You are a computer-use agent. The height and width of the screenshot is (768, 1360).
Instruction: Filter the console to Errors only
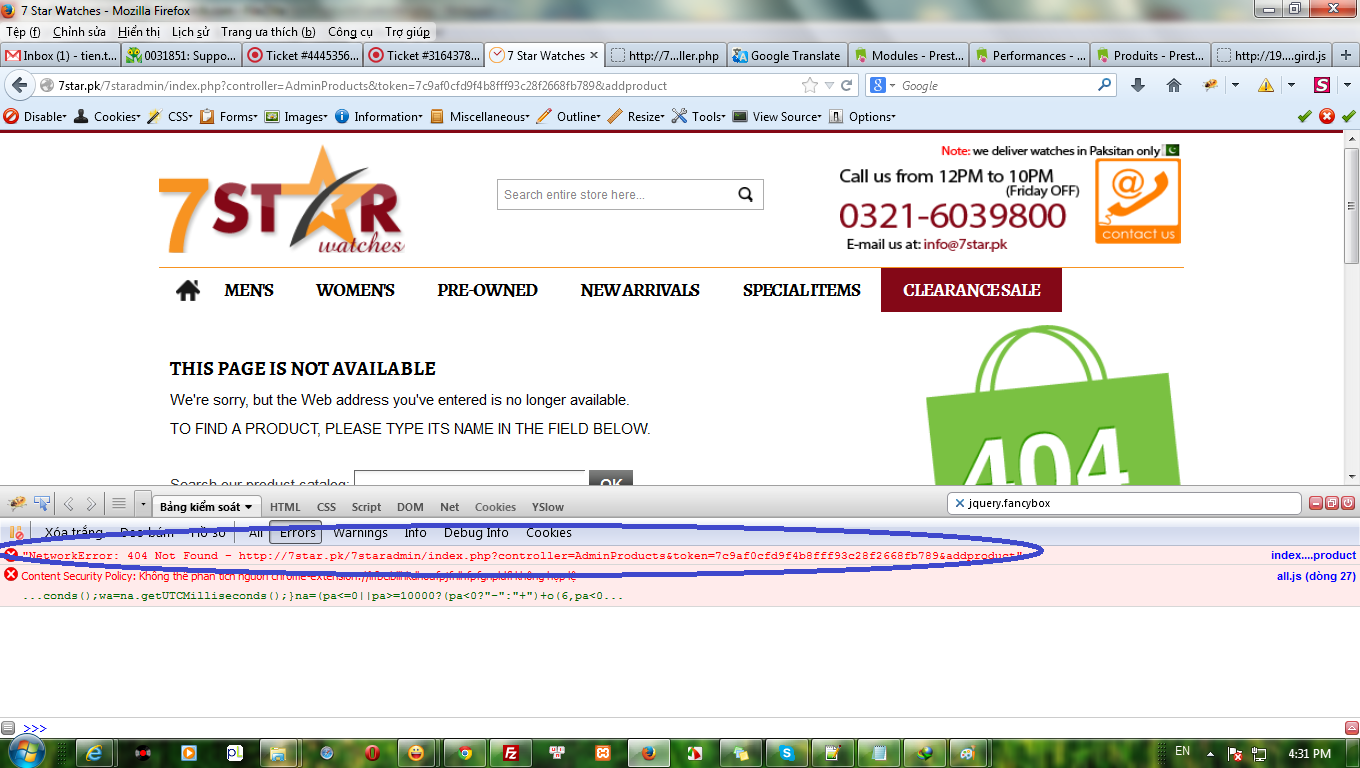pos(297,533)
